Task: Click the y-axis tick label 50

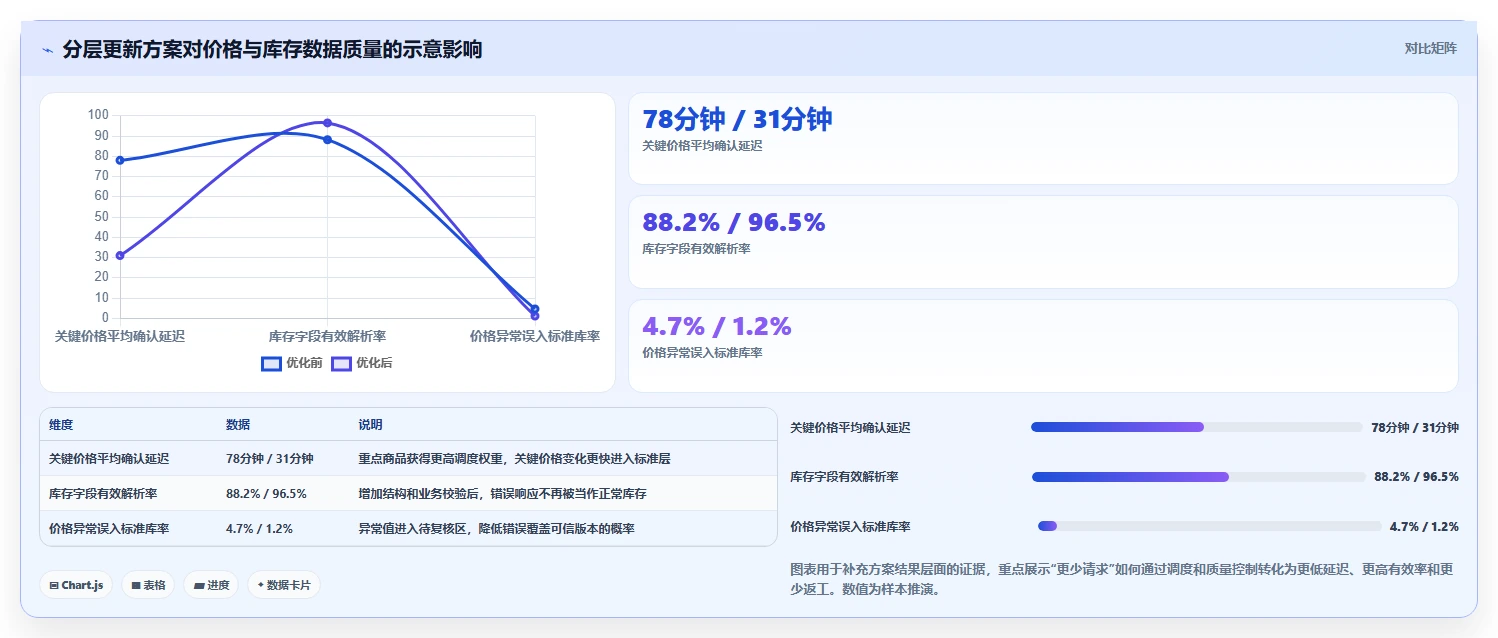Action: point(101,217)
